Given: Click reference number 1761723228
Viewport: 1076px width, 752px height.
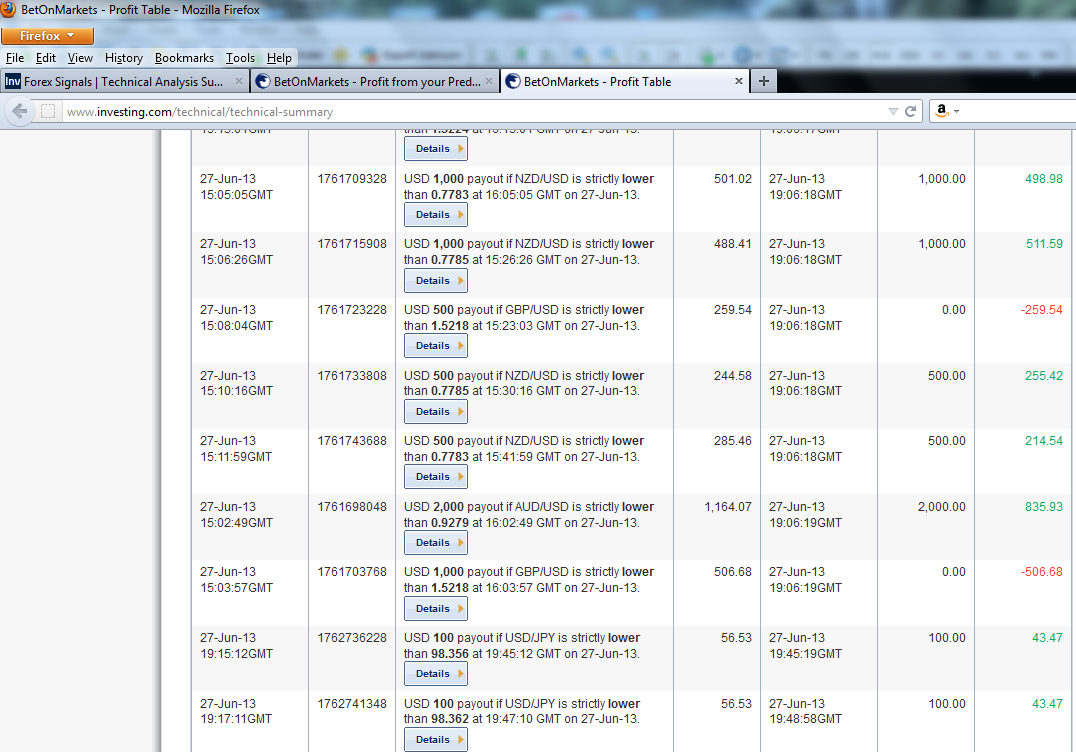Looking at the screenshot, I should (x=352, y=310).
